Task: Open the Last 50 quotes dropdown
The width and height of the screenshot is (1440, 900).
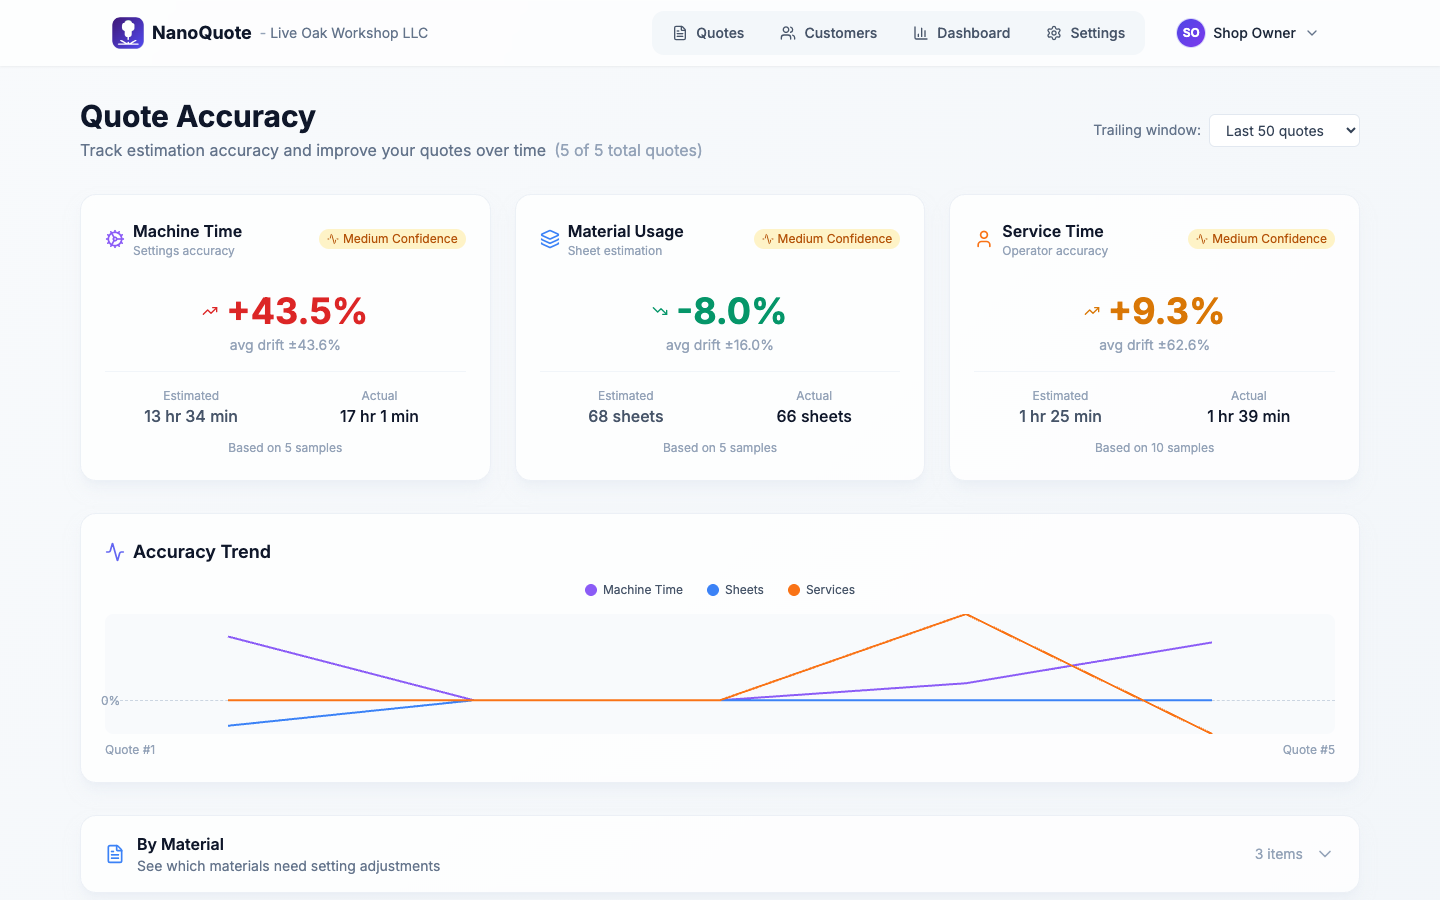Action: tap(1284, 130)
